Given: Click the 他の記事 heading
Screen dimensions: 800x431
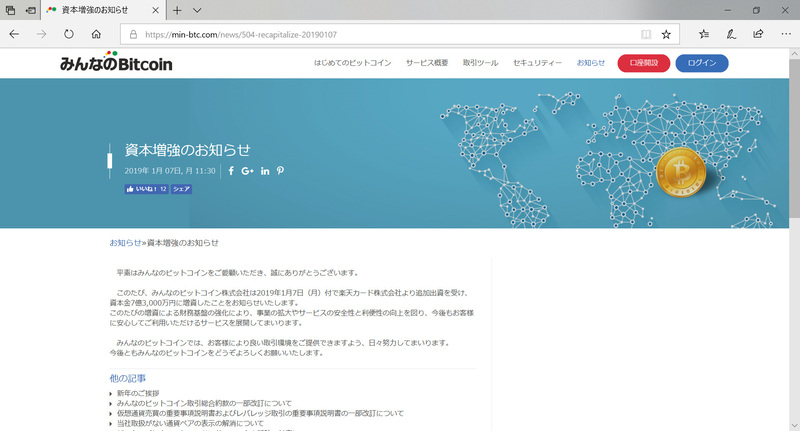Looking at the screenshot, I should pyautogui.click(x=128, y=378).
